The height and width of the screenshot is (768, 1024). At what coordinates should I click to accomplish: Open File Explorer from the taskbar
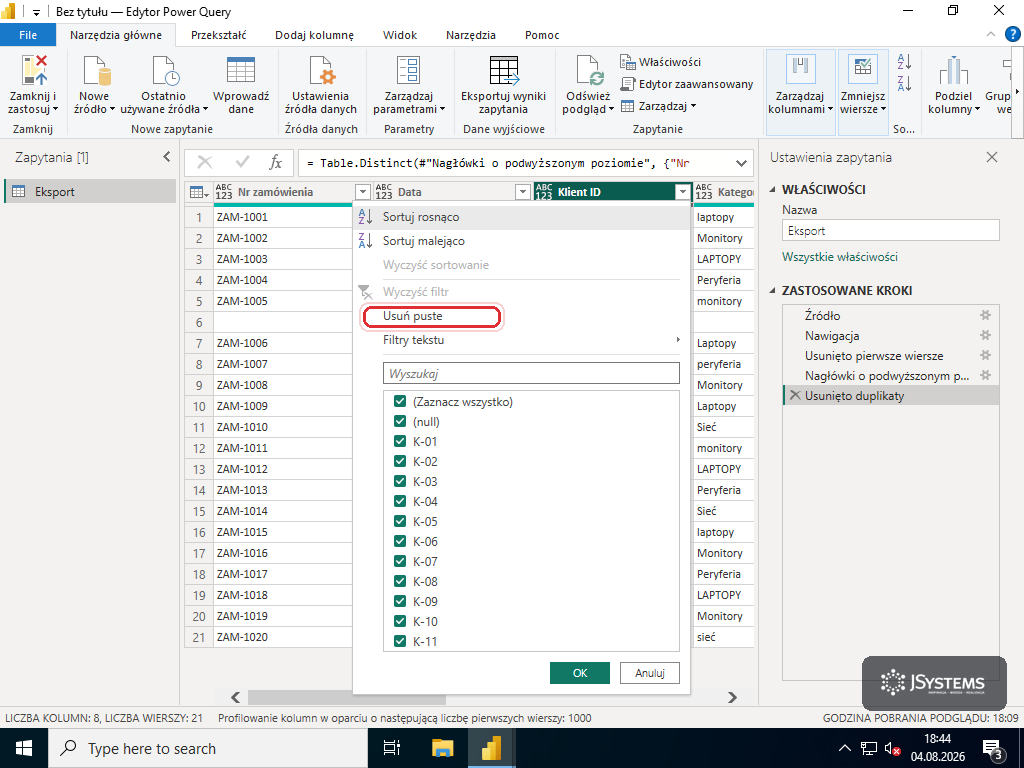pos(443,748)
